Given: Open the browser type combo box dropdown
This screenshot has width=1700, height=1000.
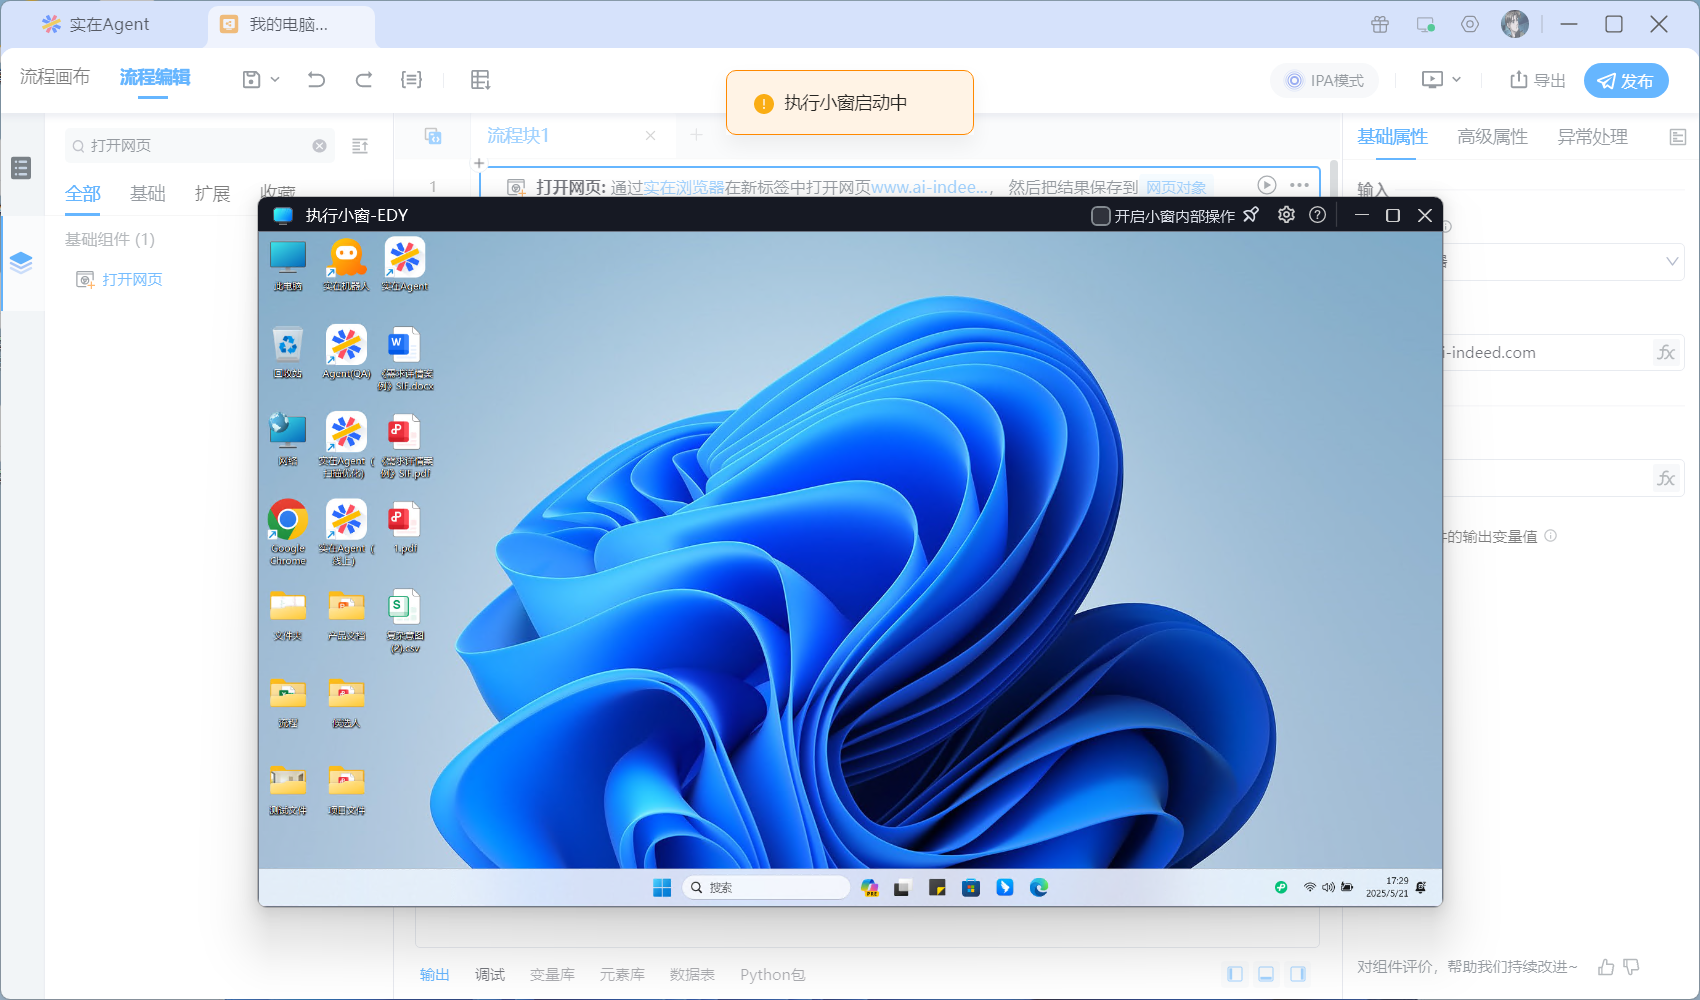Looking at the screenshot, I should click(x=1670, y=262).
